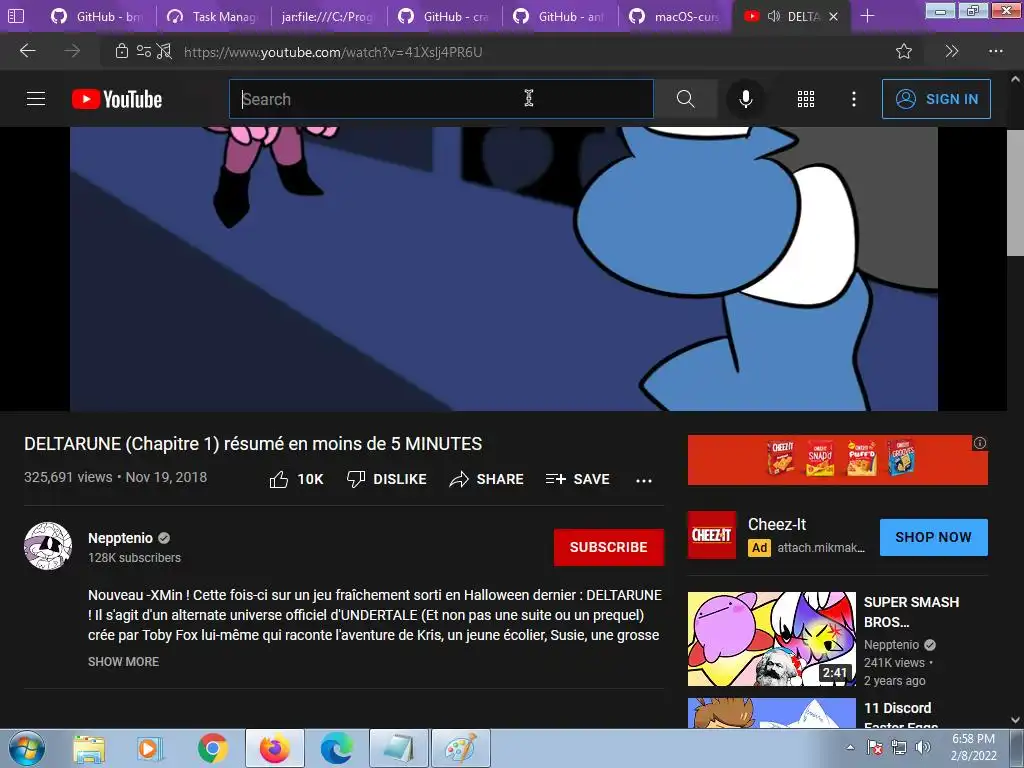1024x768 pixels.
Task: Switch to the macOS-curs tab
Action: point(675,16)
